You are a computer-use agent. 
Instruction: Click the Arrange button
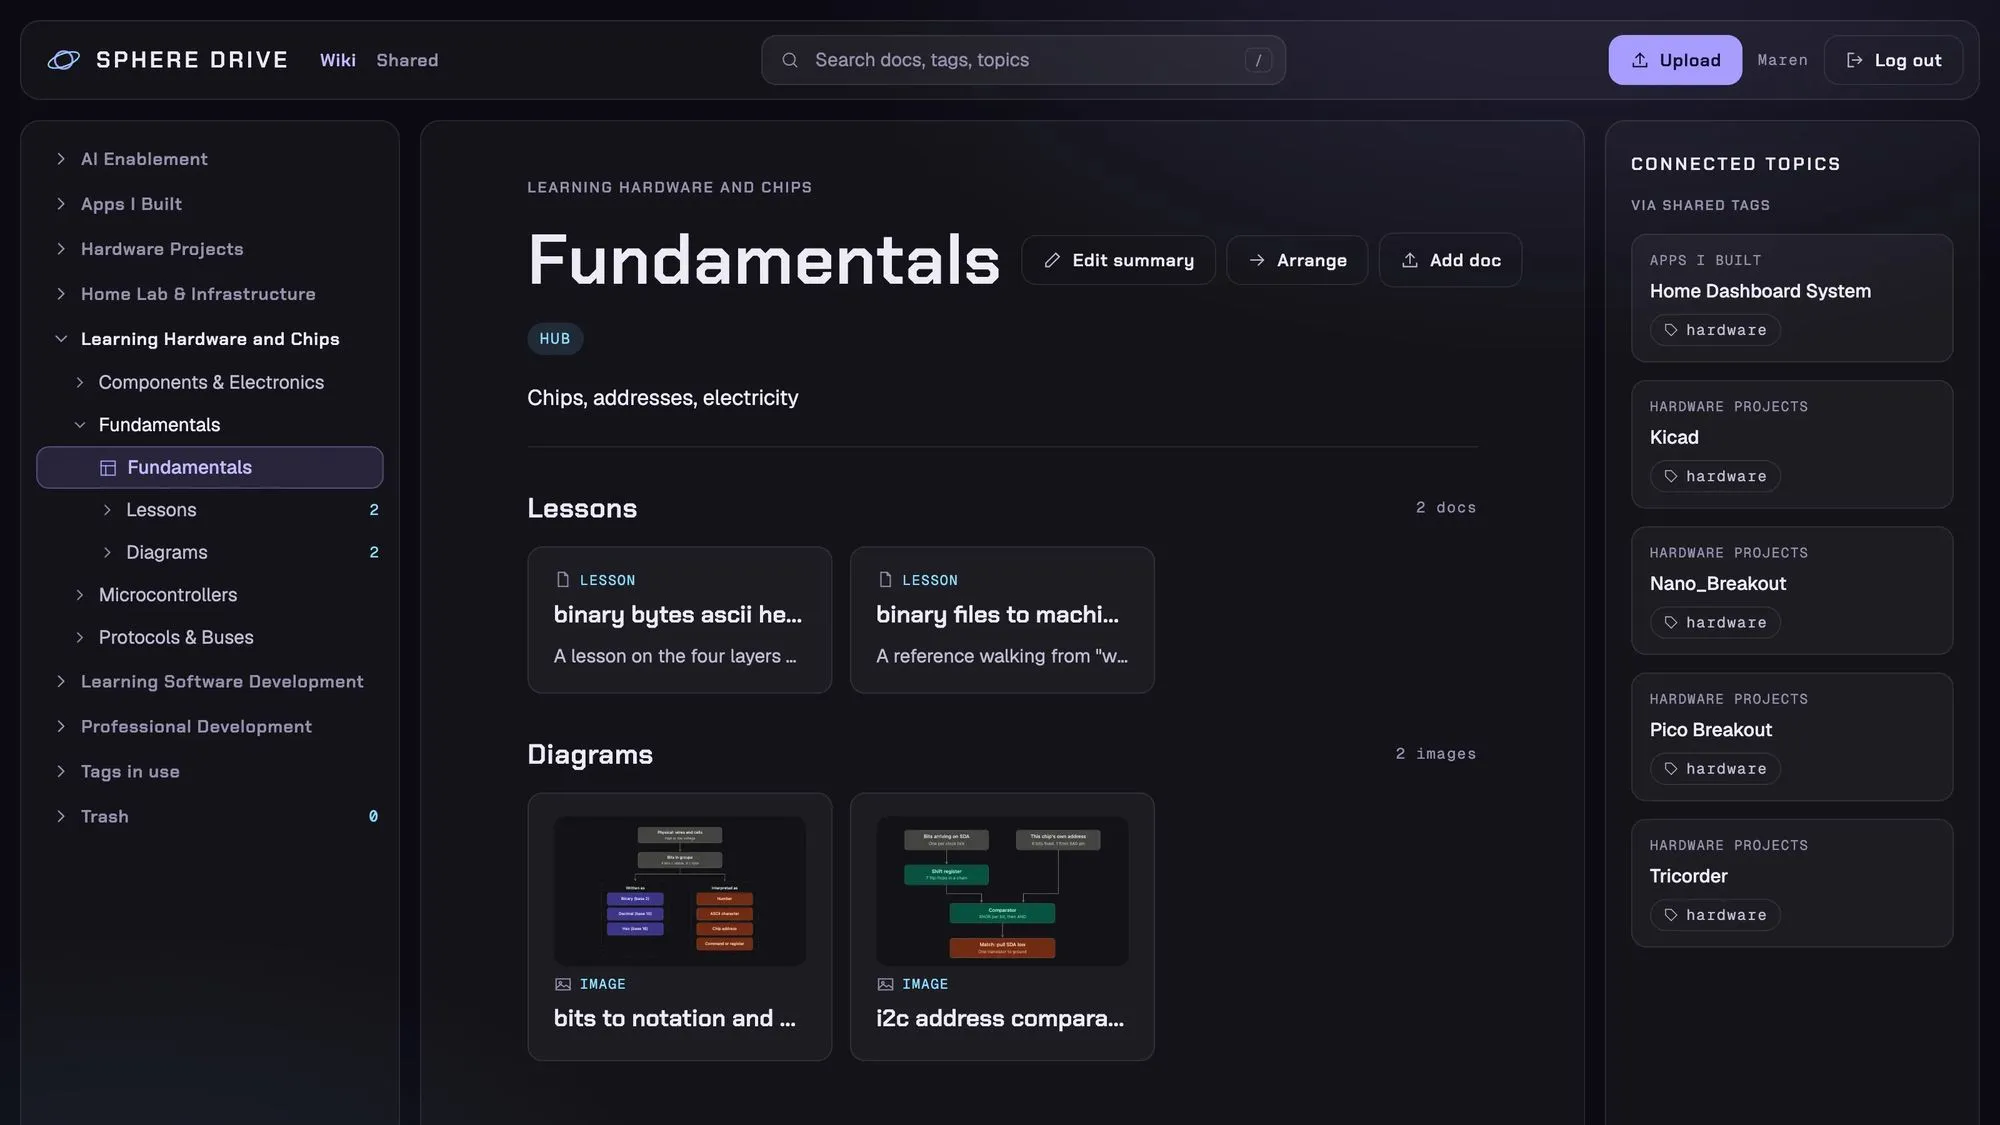tap(1297, 260)
